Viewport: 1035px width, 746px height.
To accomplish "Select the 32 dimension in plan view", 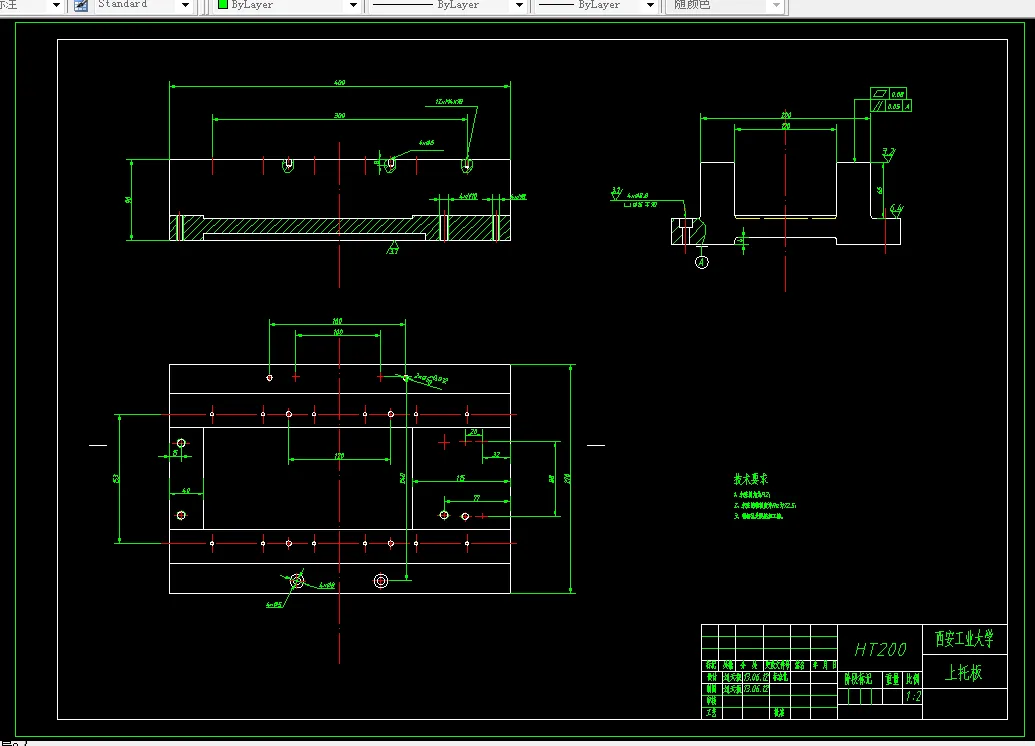I will click(496, 454).
